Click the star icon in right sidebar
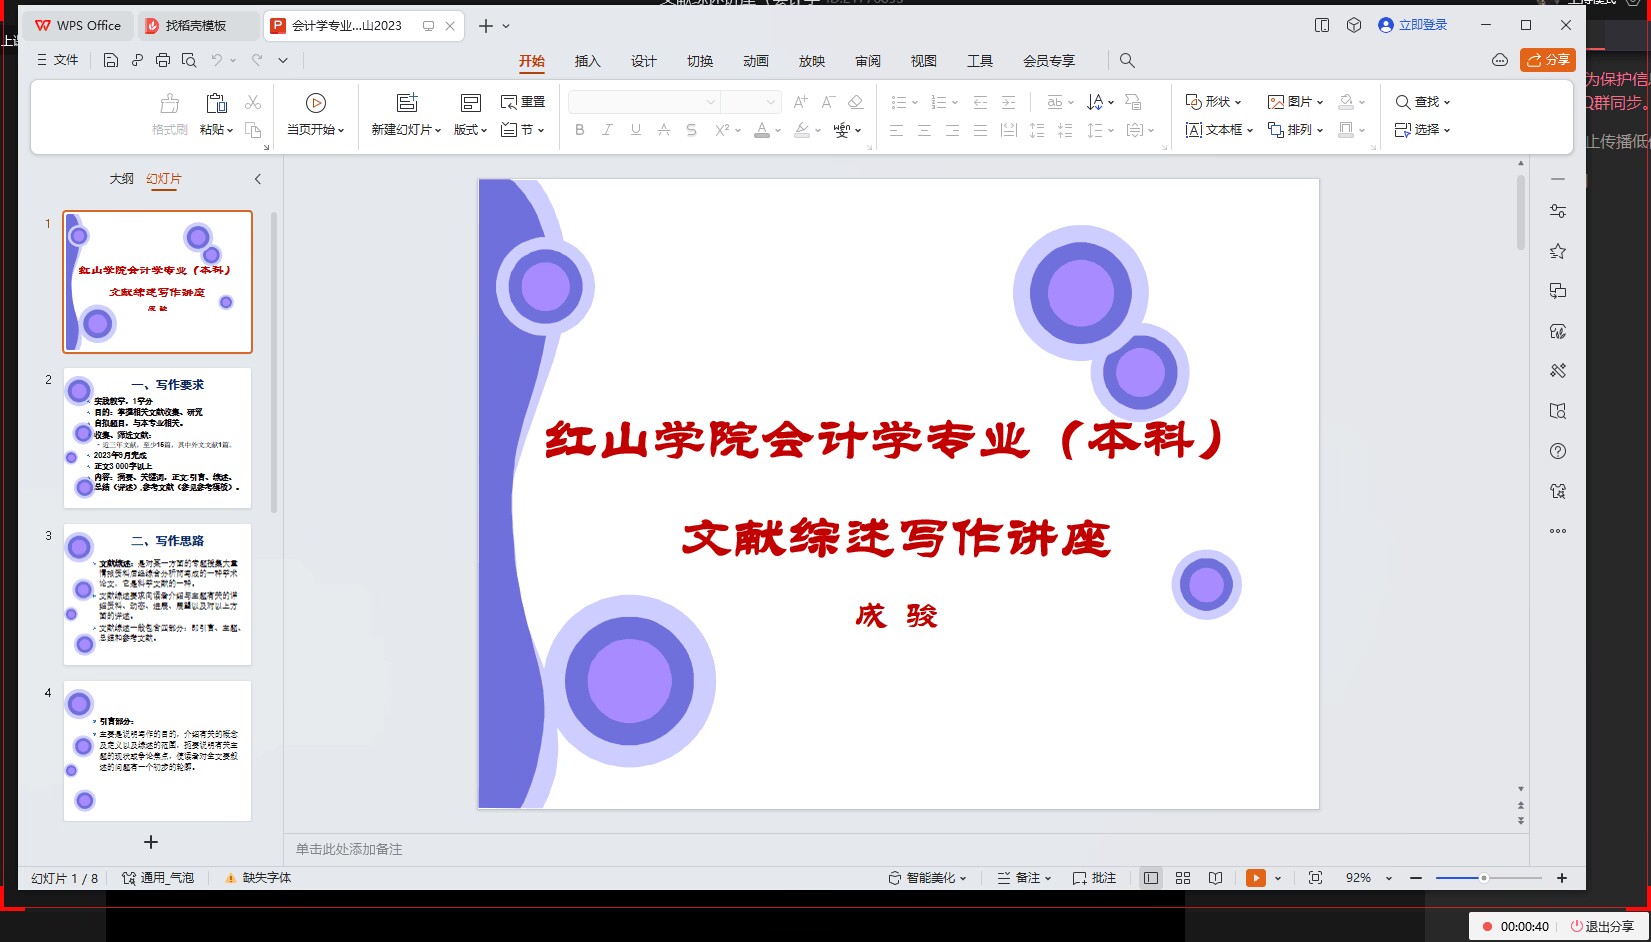The height and width of the screenshot is (942, 1651). click(1557, 252)
